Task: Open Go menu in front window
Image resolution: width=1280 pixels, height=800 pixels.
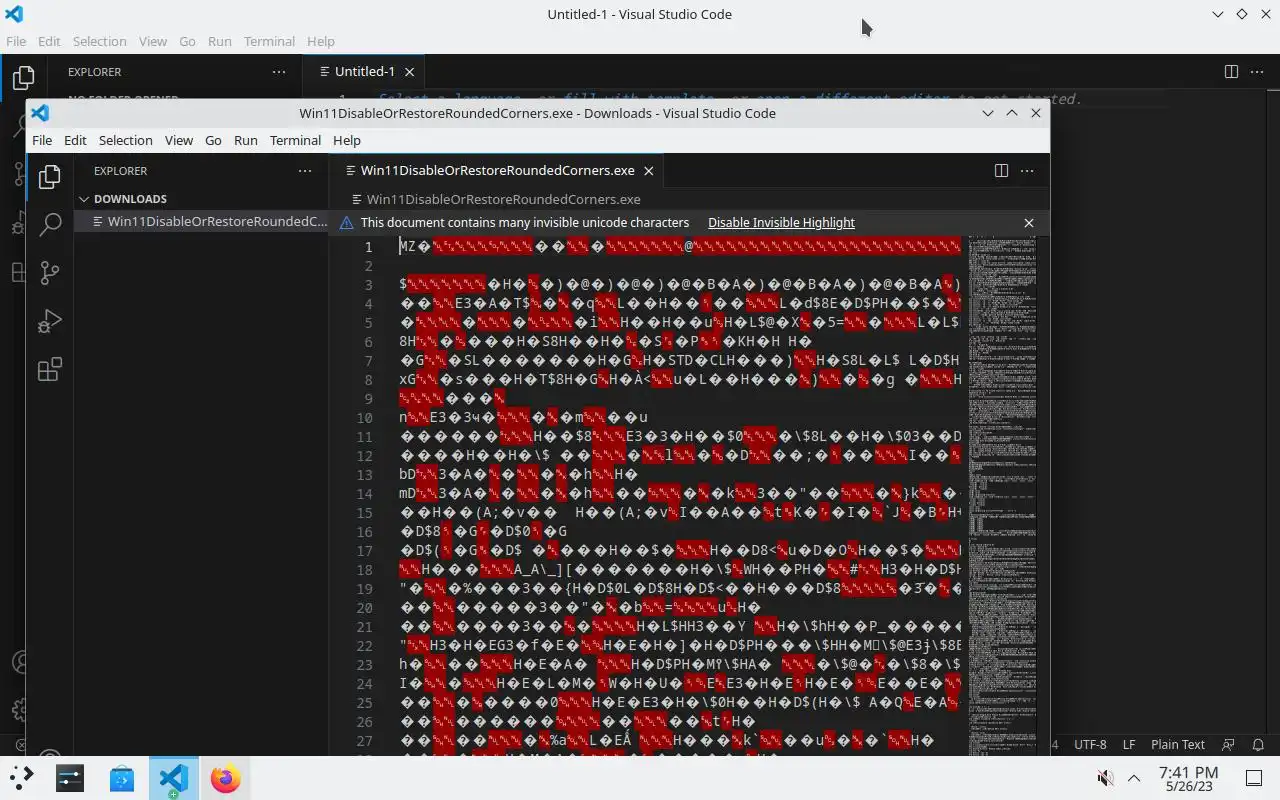Action: [x=213, y=140]
